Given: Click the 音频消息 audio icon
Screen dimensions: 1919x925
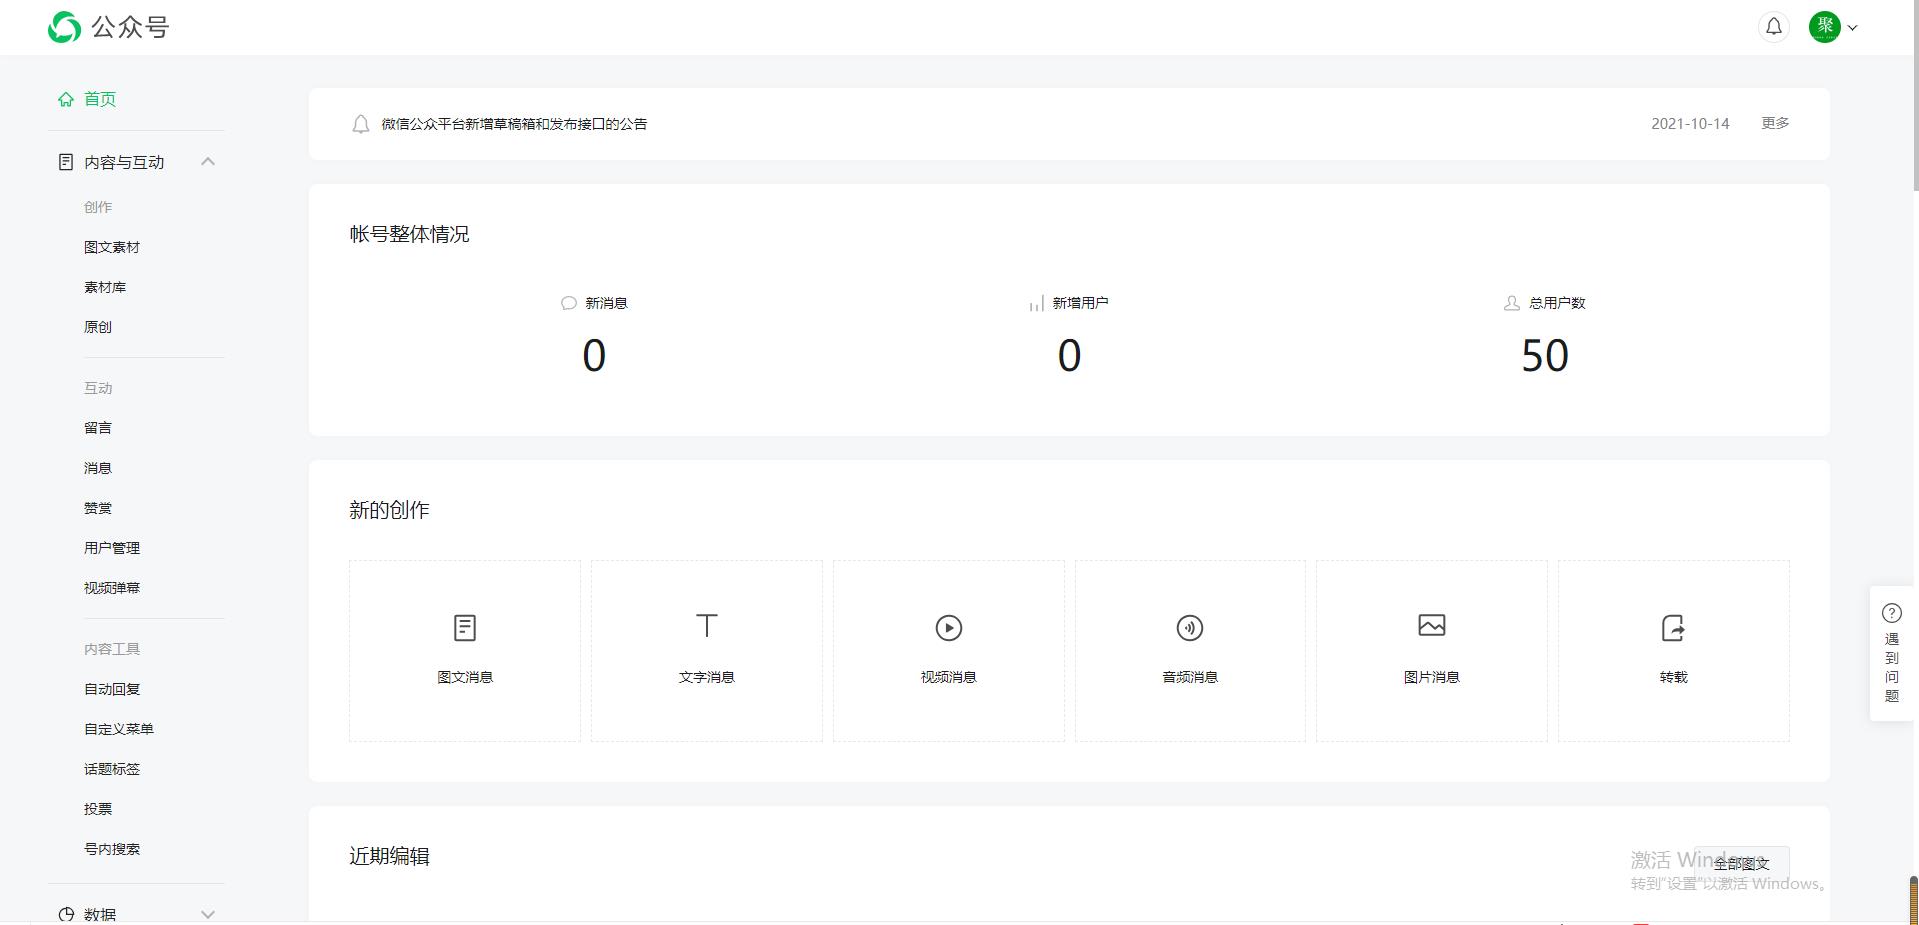Looking at the screenshot, I should coord(1189,628).
